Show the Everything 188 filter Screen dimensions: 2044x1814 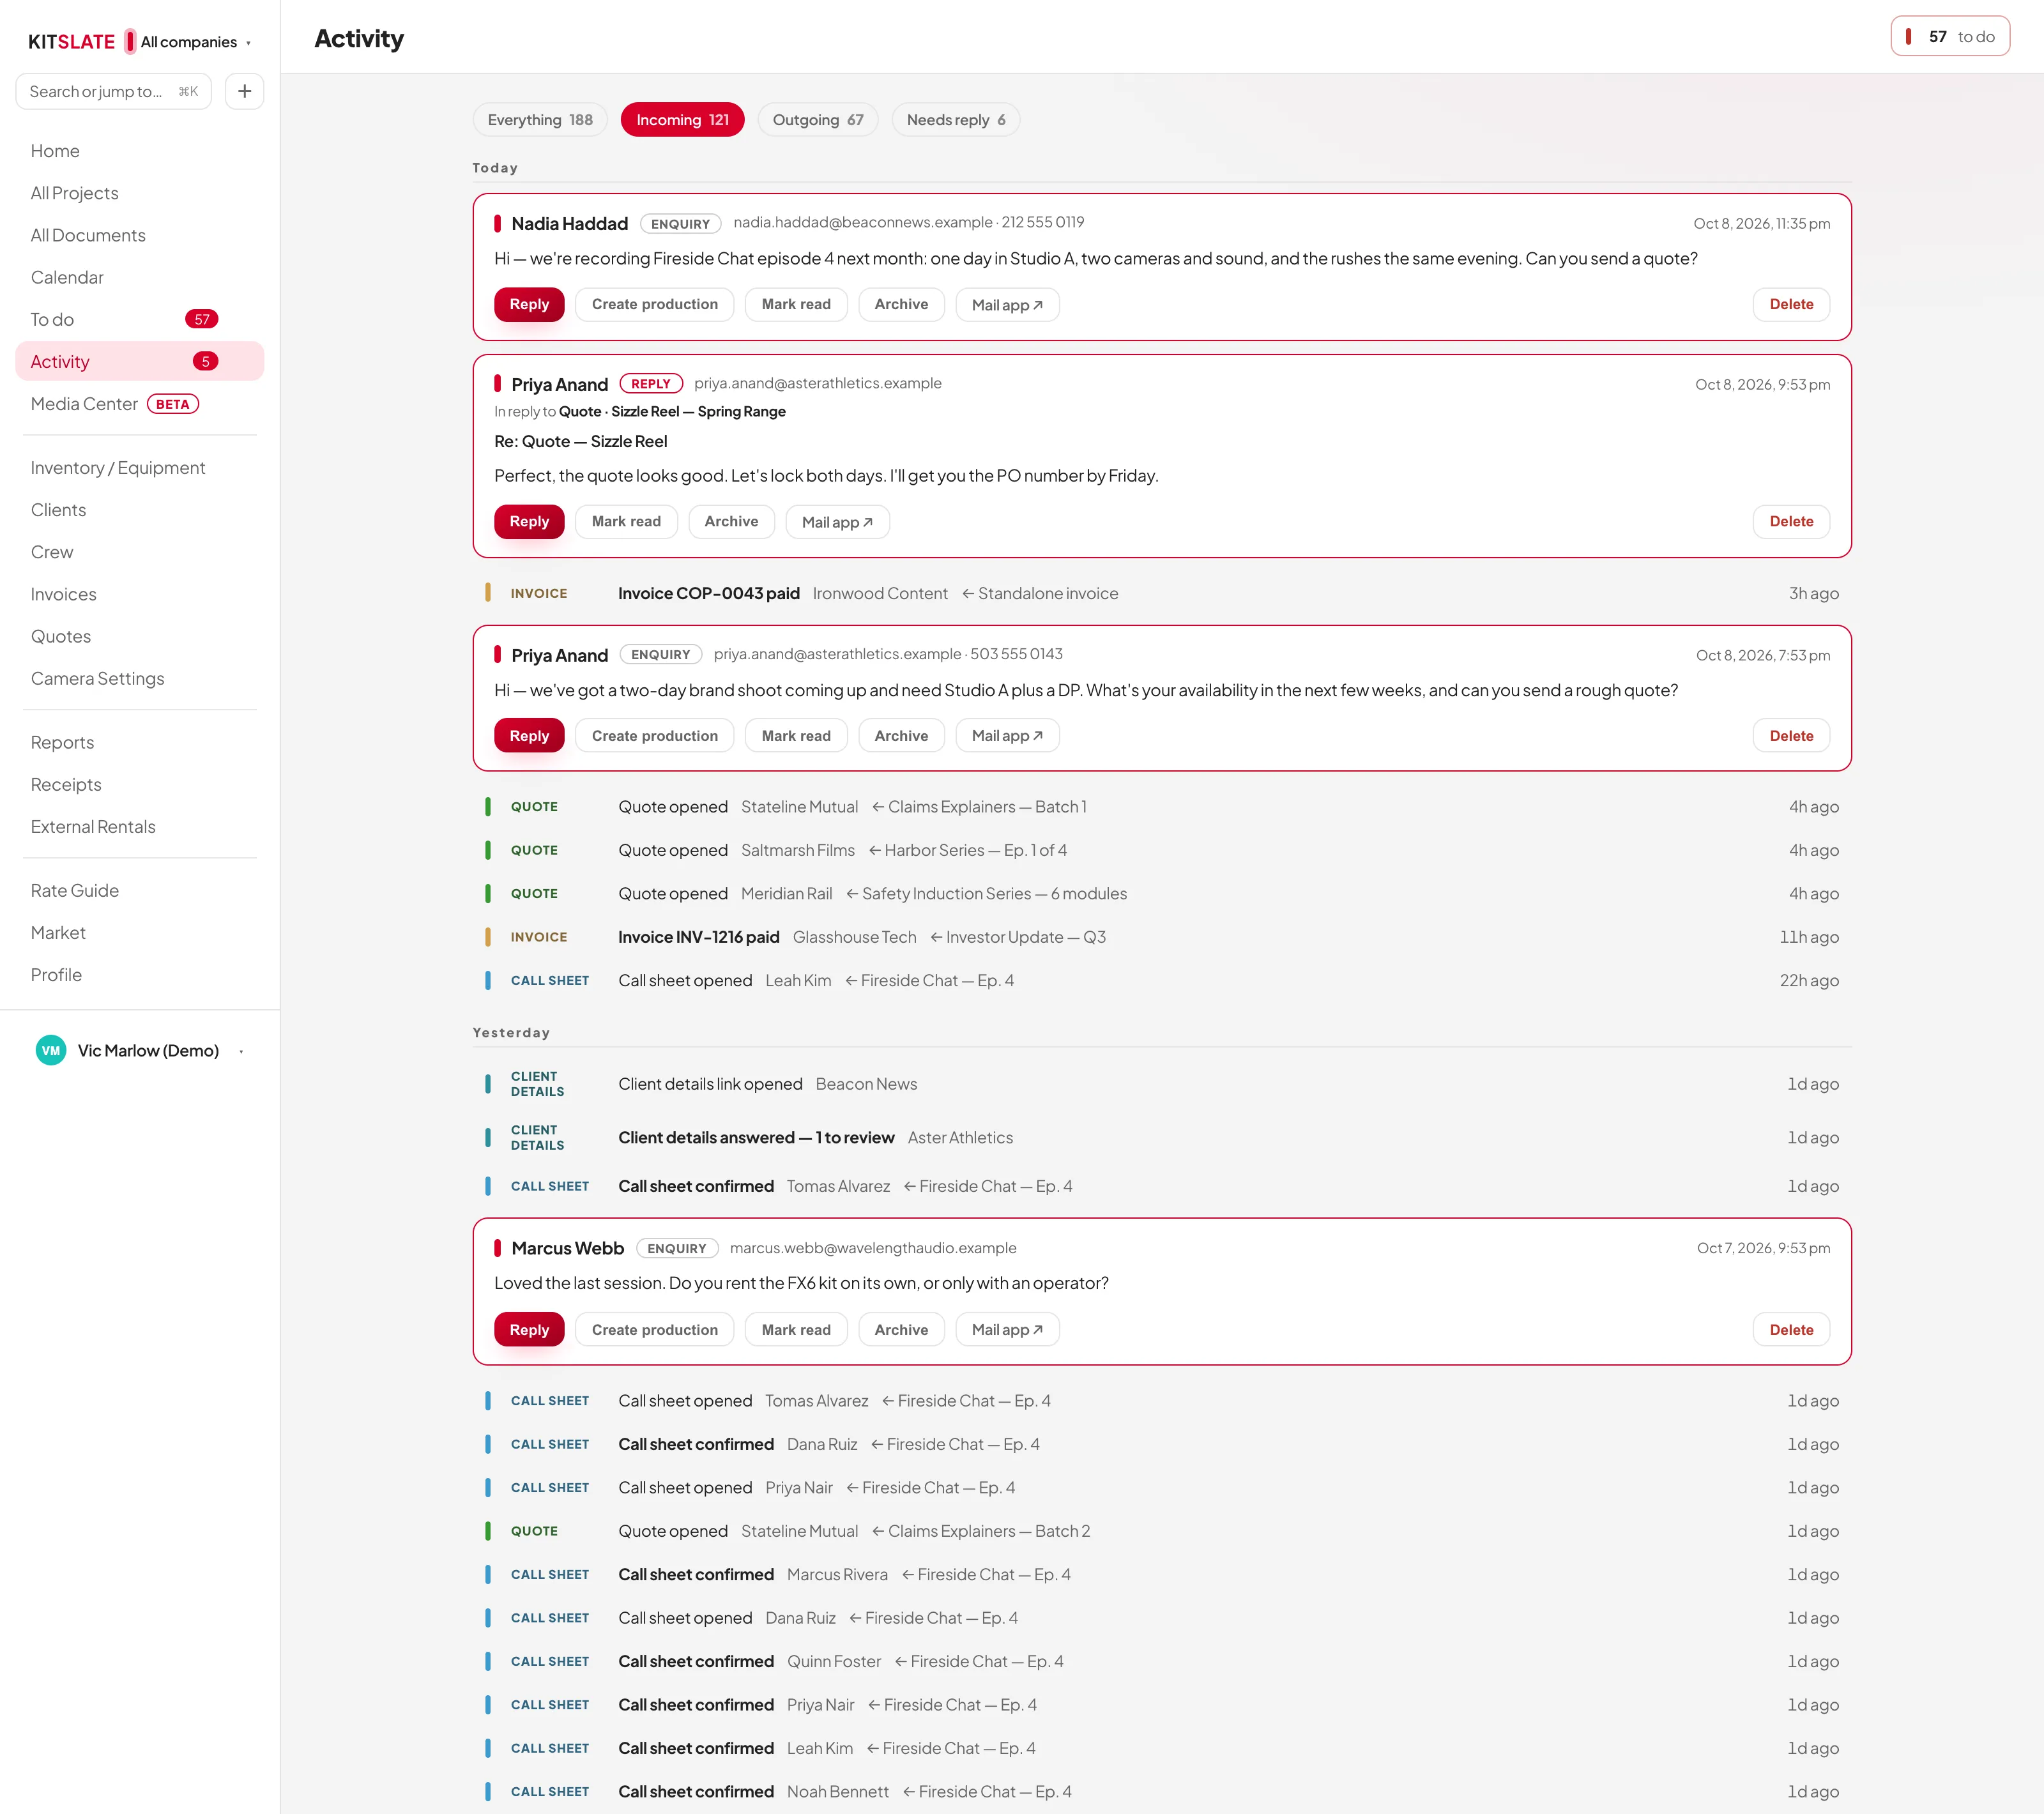pos(540,120)
